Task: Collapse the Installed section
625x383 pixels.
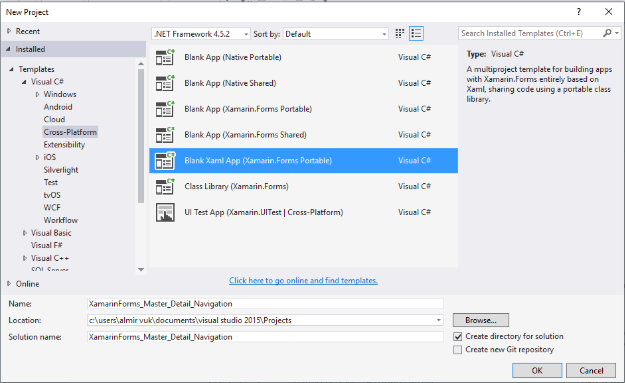Action: tap(8, 49)
